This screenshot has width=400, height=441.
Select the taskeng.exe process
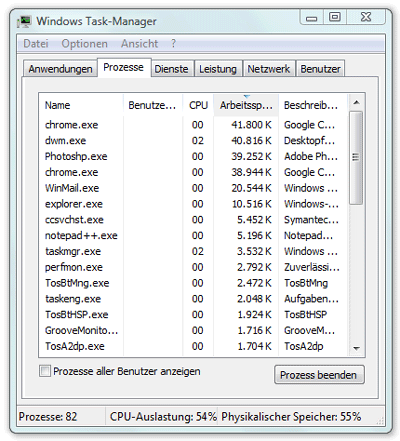pyautogui.click(x=193, y=299)
